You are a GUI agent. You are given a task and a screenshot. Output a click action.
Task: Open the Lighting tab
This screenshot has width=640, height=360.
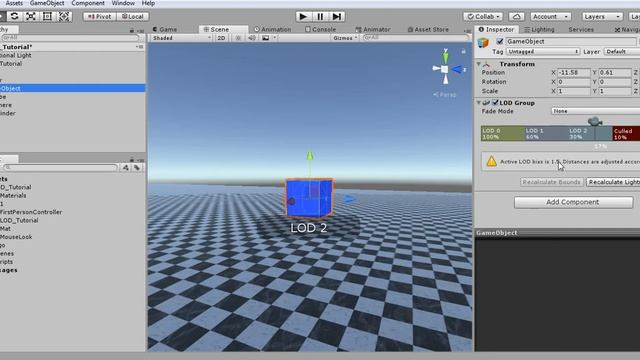point(540,29)
